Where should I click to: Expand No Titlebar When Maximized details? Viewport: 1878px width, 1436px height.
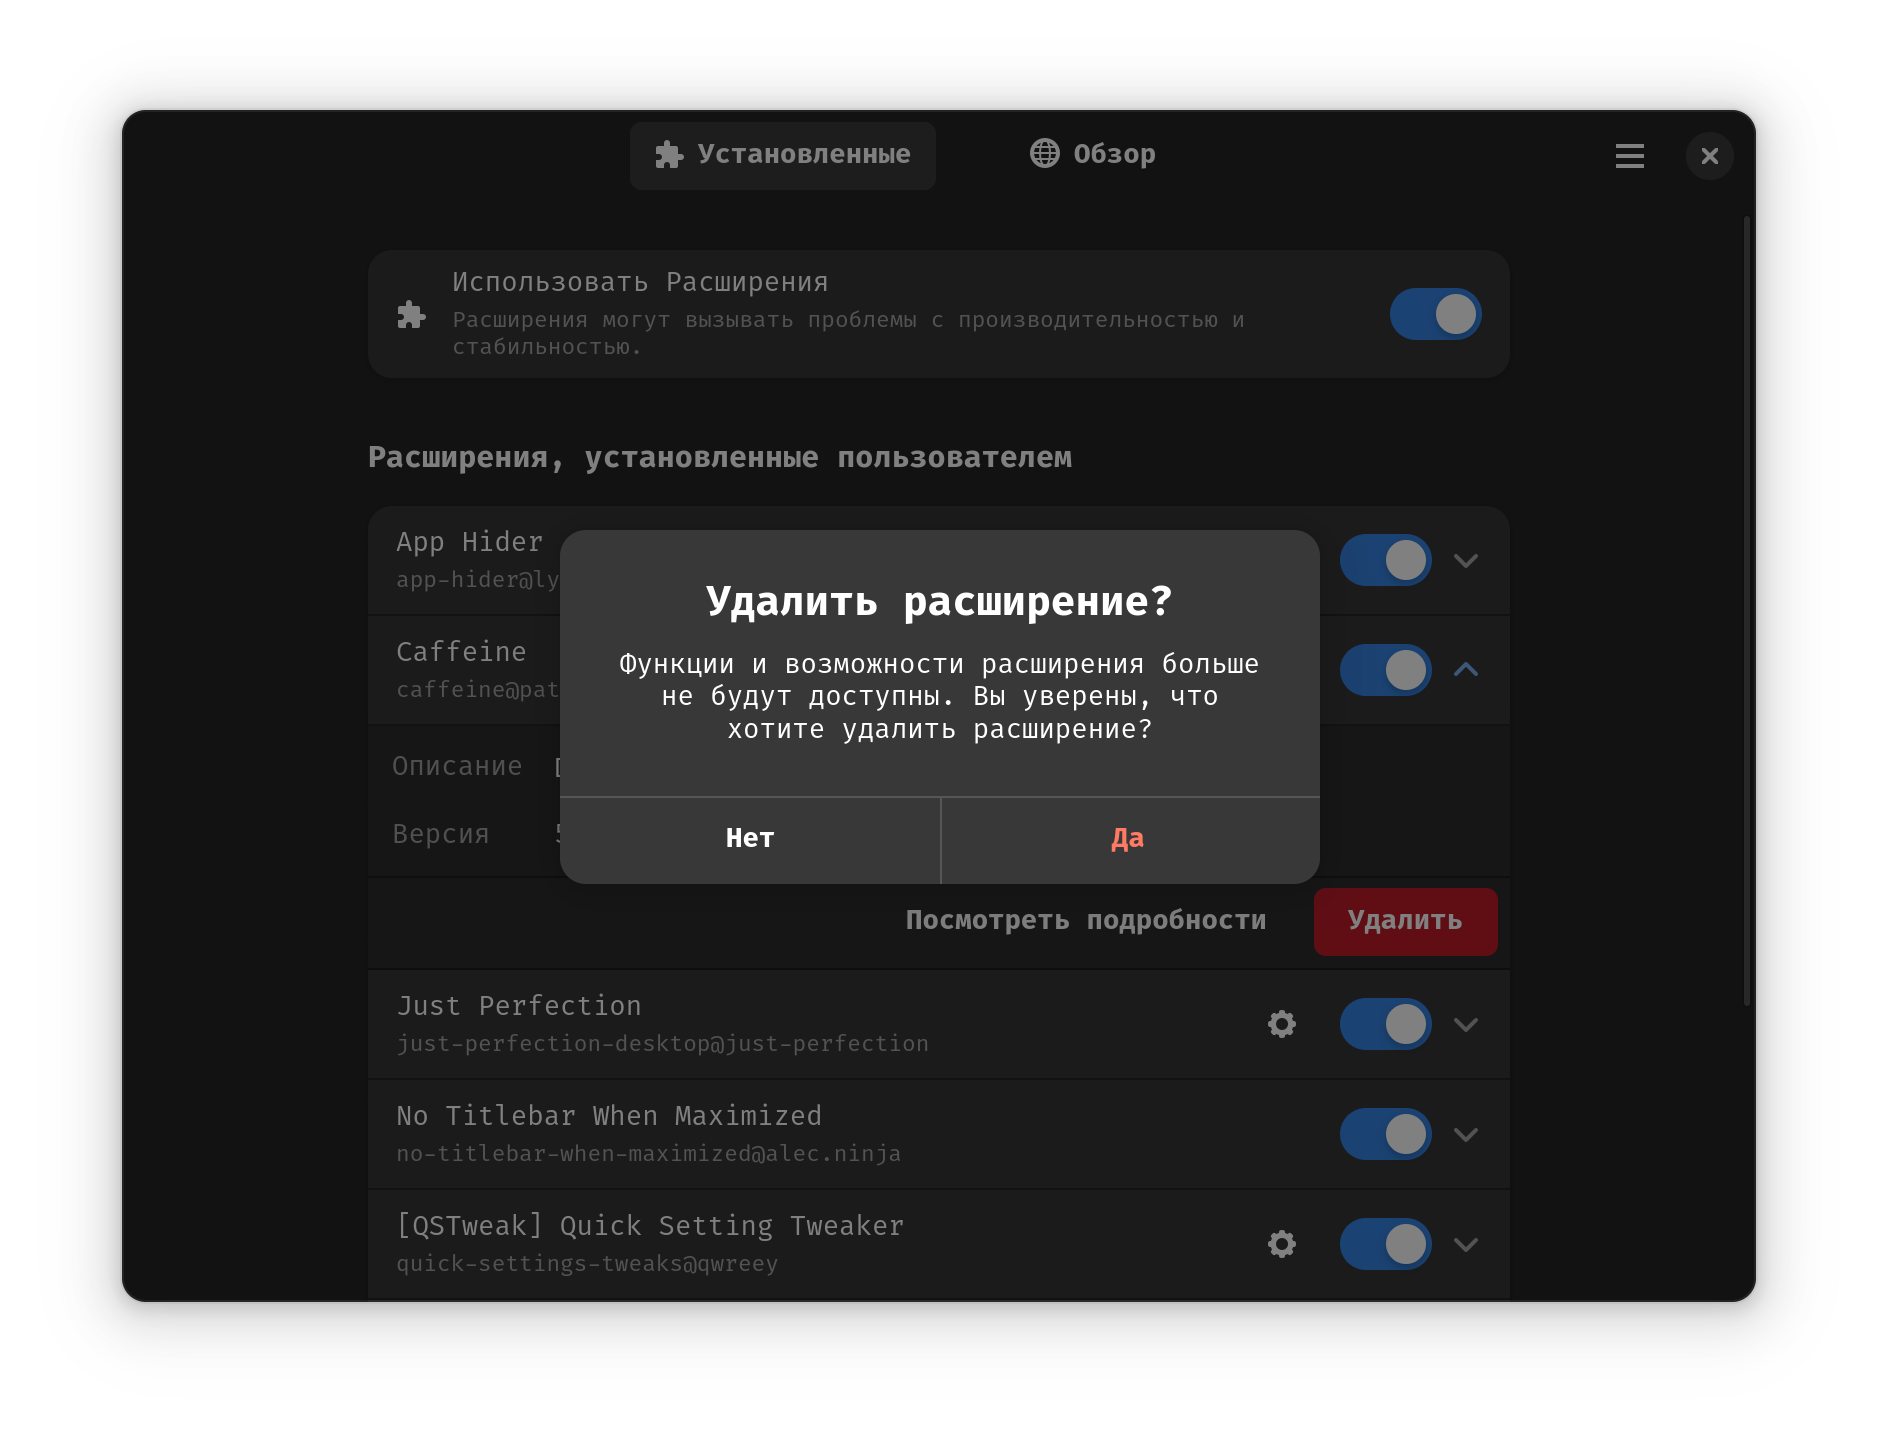point(1466,1134)
